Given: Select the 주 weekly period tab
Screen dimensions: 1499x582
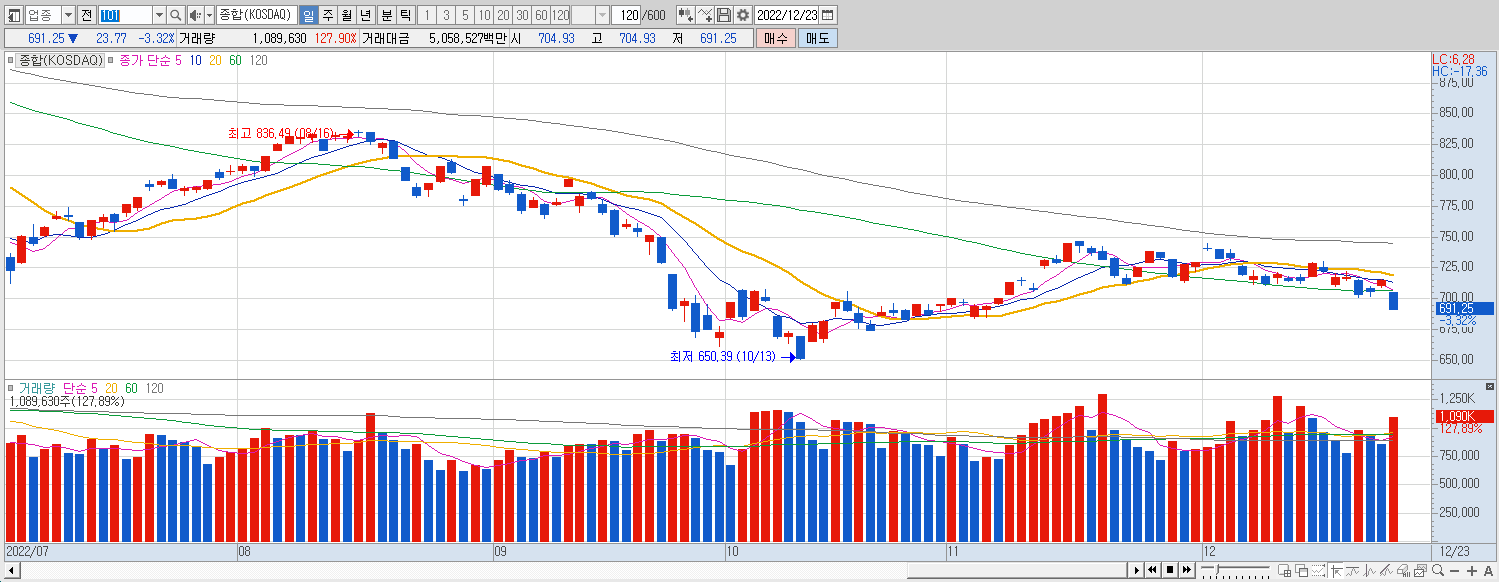Looking at the screenshot, I should point(326,15).
